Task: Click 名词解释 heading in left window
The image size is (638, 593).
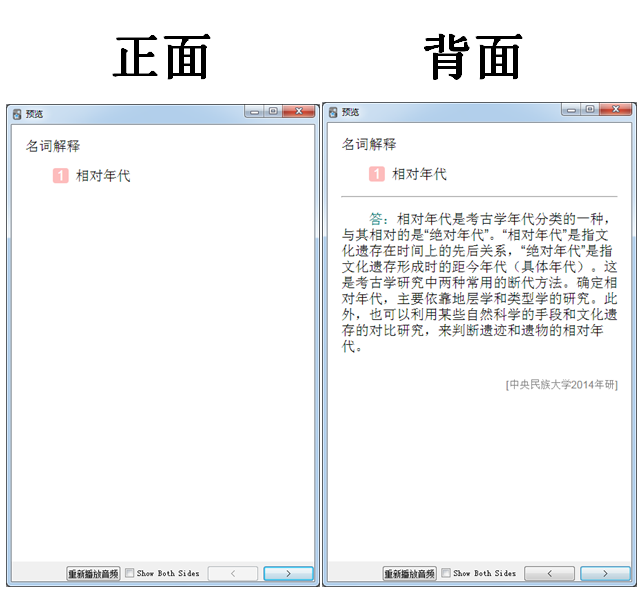Action: click(53, 146)
